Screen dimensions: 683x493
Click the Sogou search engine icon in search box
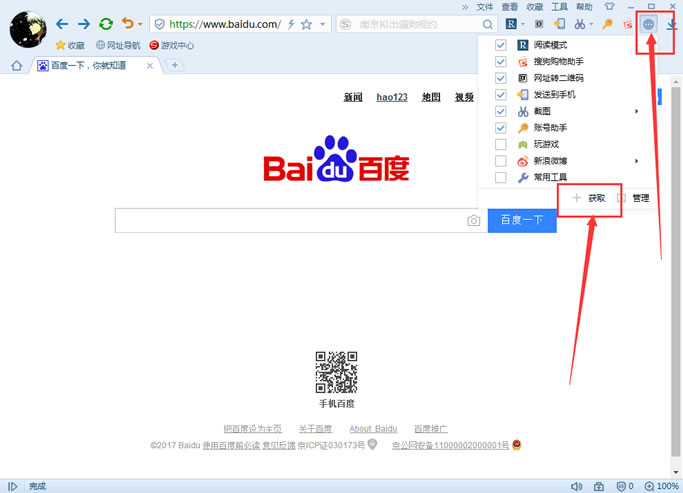pyautogui.click(x=345, y=24)
